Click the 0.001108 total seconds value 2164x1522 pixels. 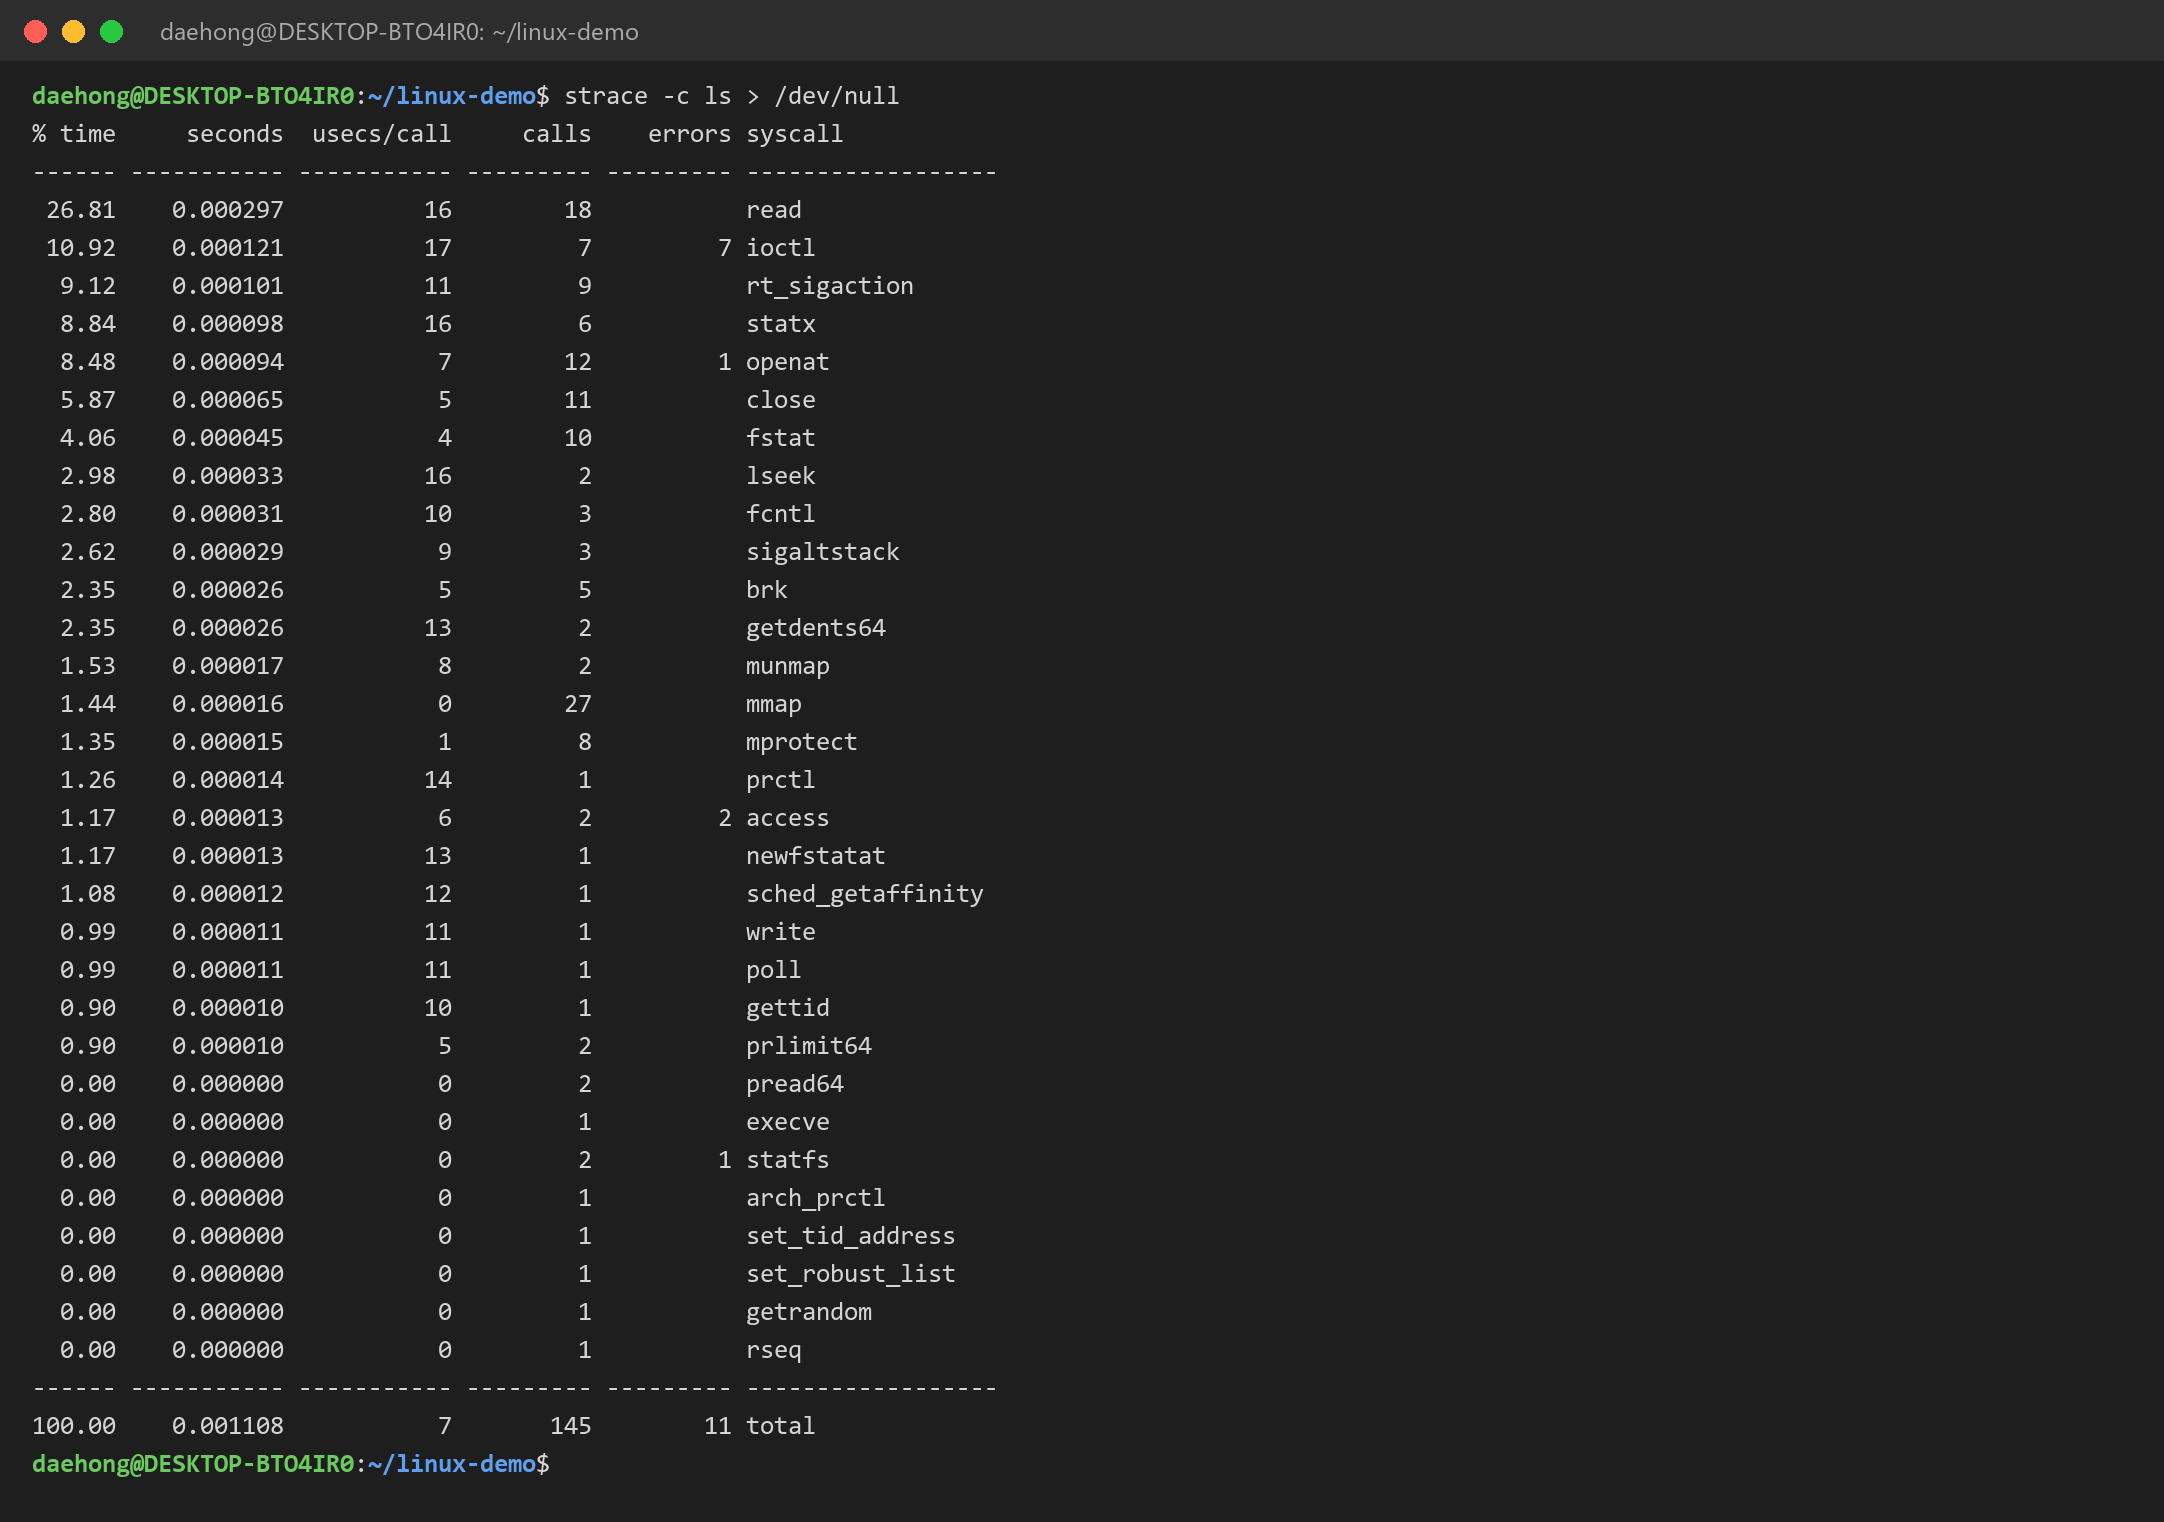click(228, 1426)
